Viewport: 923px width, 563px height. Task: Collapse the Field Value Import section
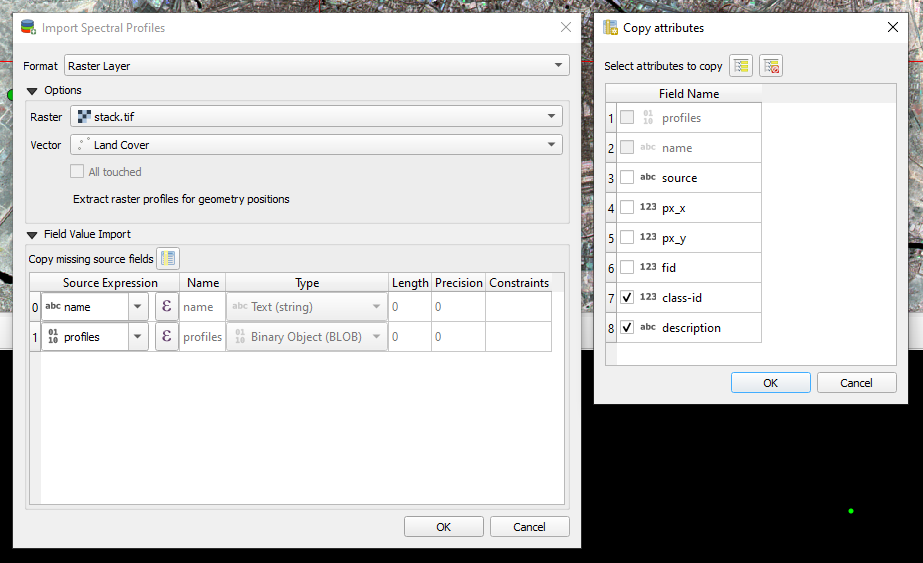pyautogui.click(x=31, y=235)
